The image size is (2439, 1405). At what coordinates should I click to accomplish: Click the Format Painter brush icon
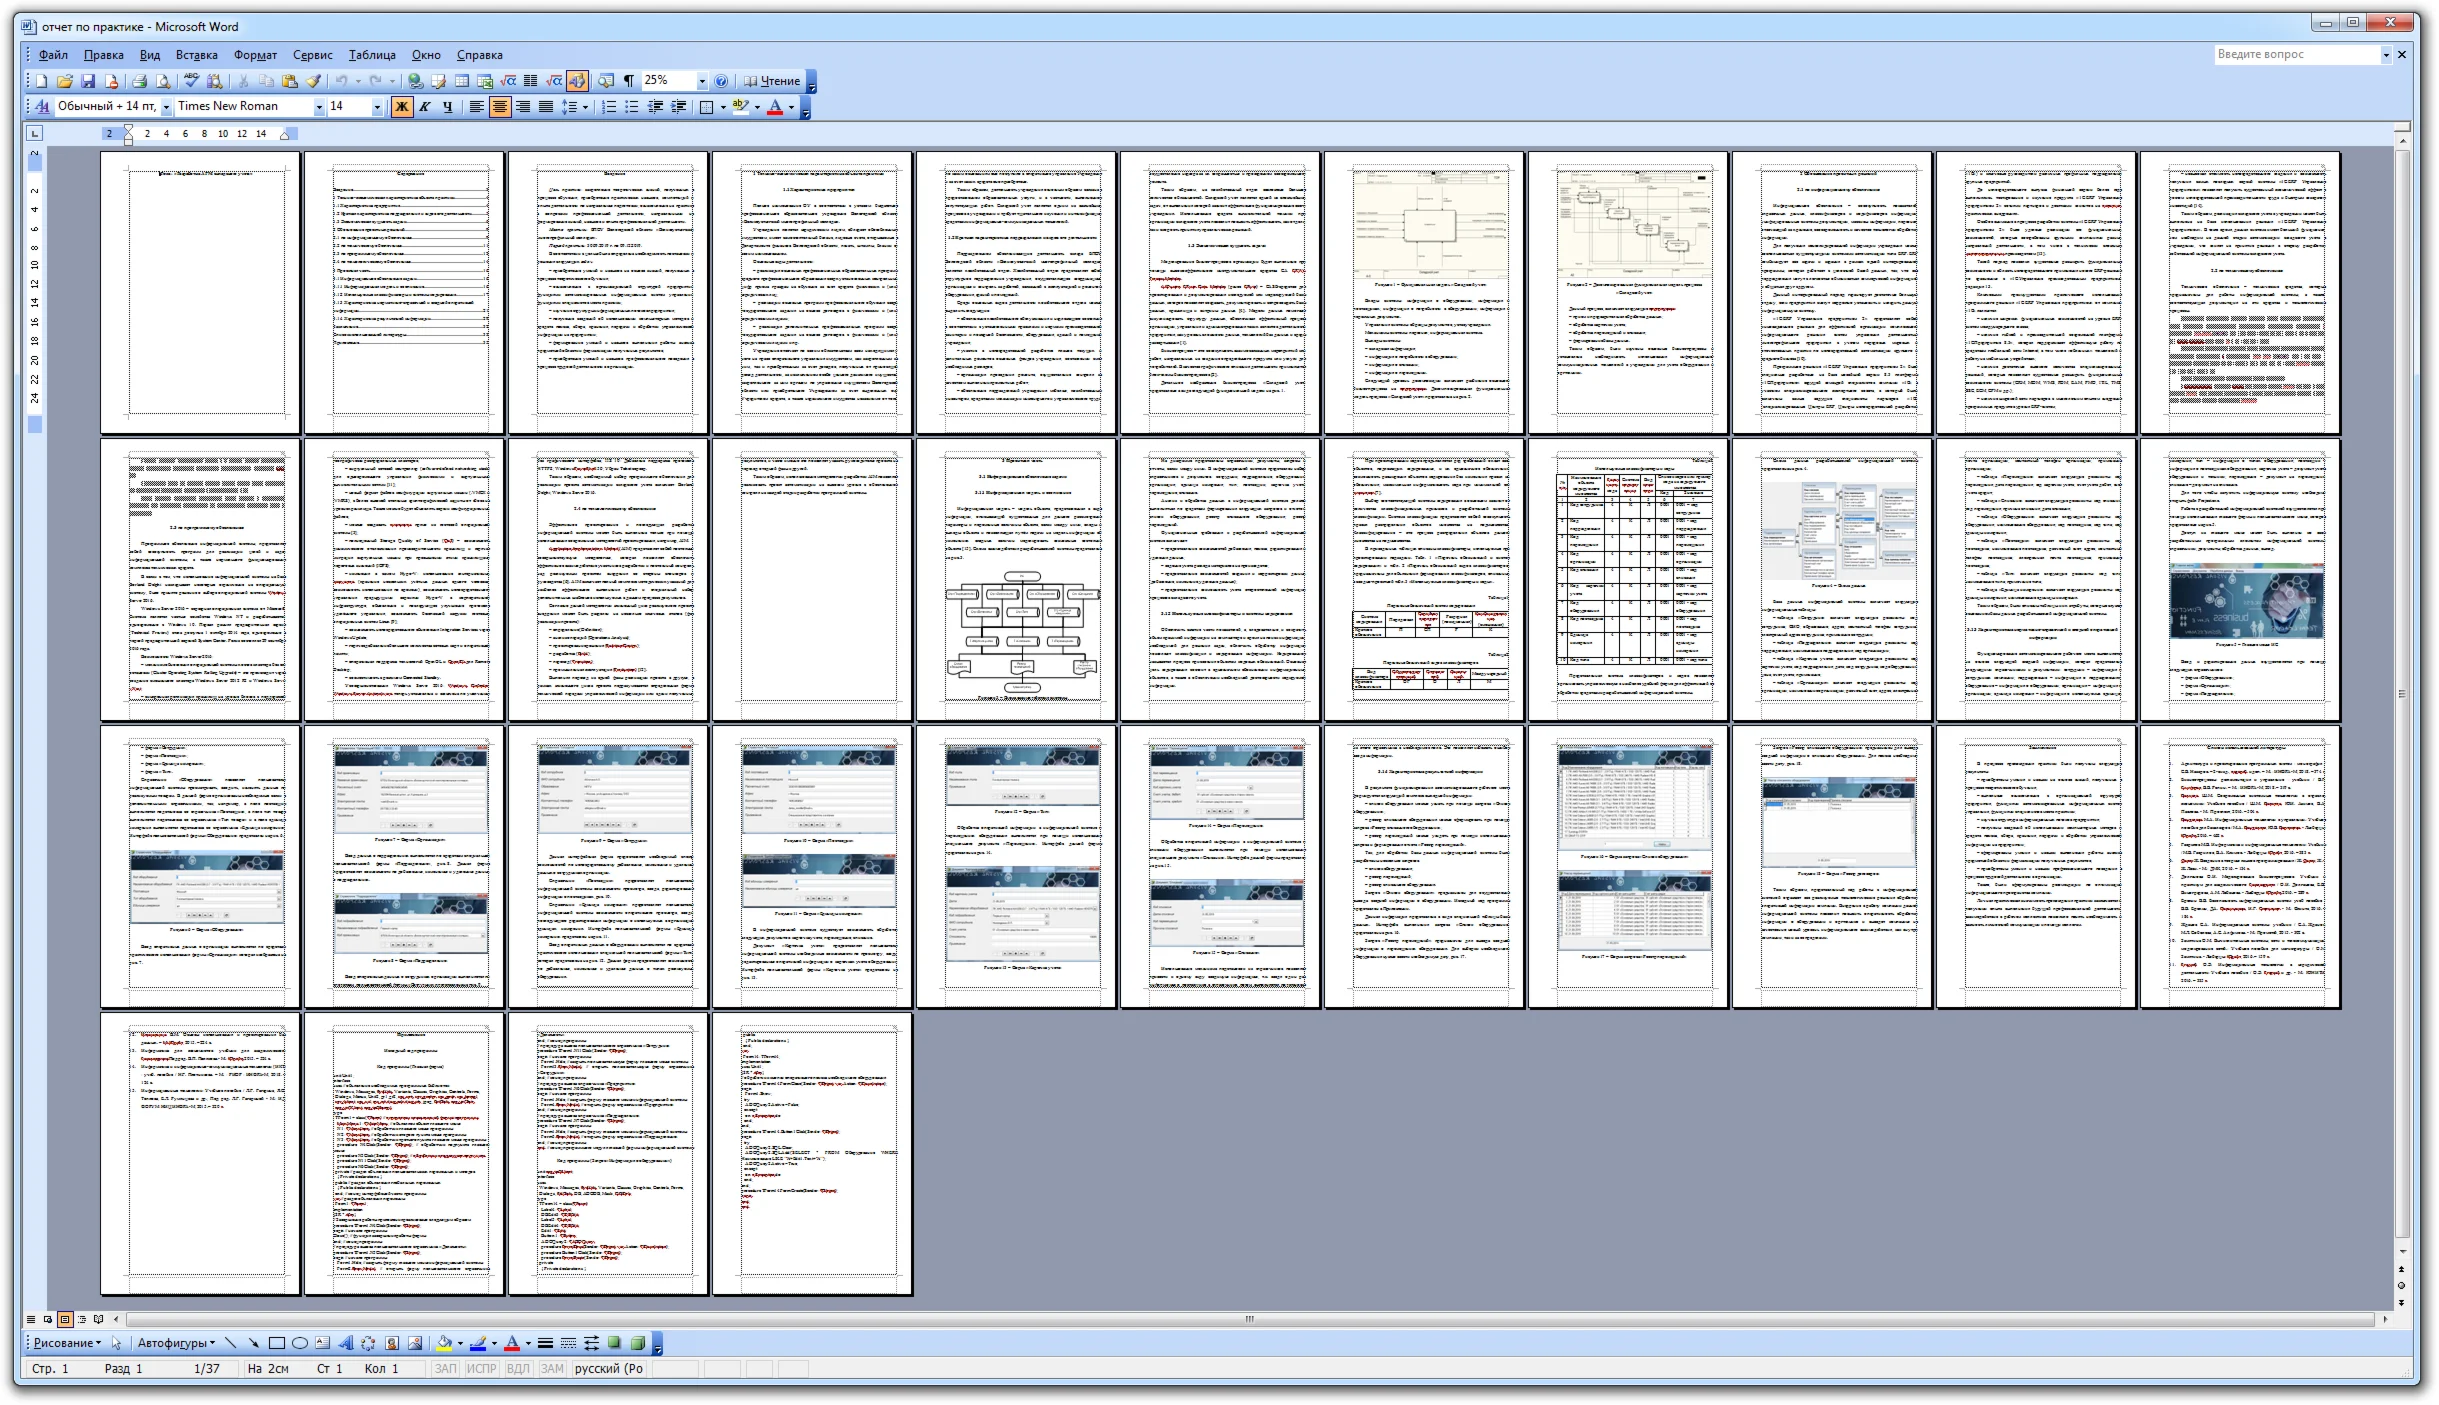(313, 81)
